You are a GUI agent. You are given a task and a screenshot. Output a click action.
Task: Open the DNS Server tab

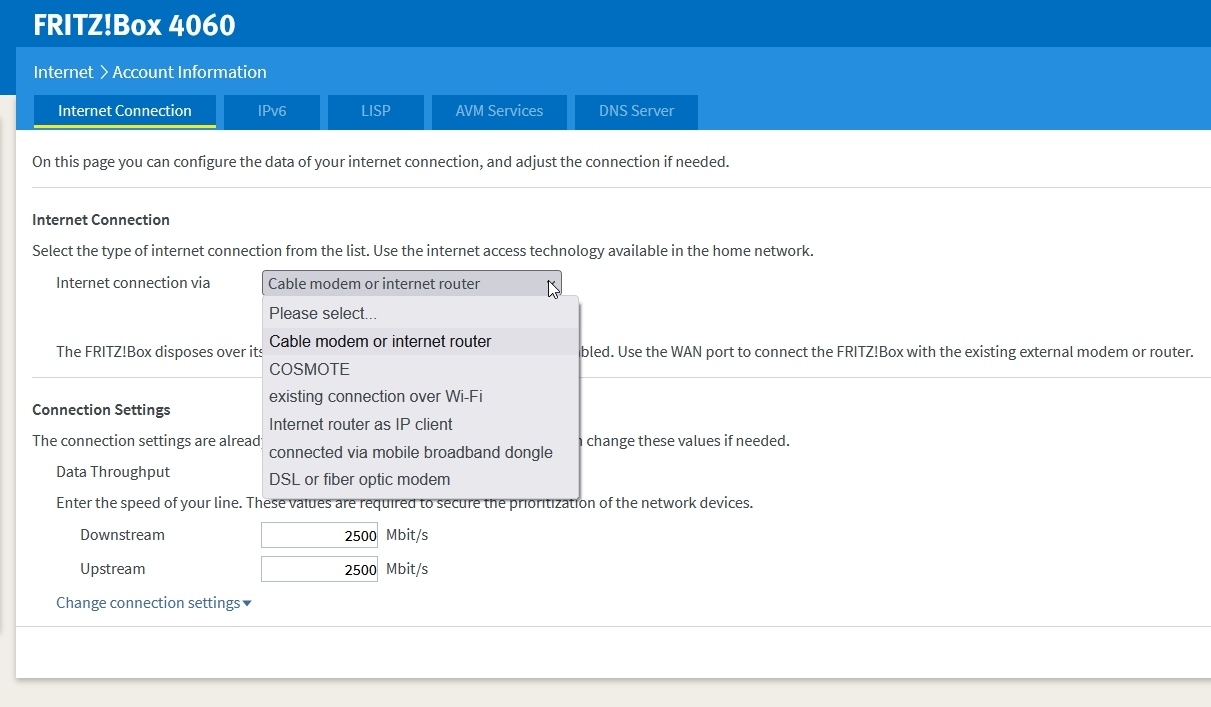636,111
